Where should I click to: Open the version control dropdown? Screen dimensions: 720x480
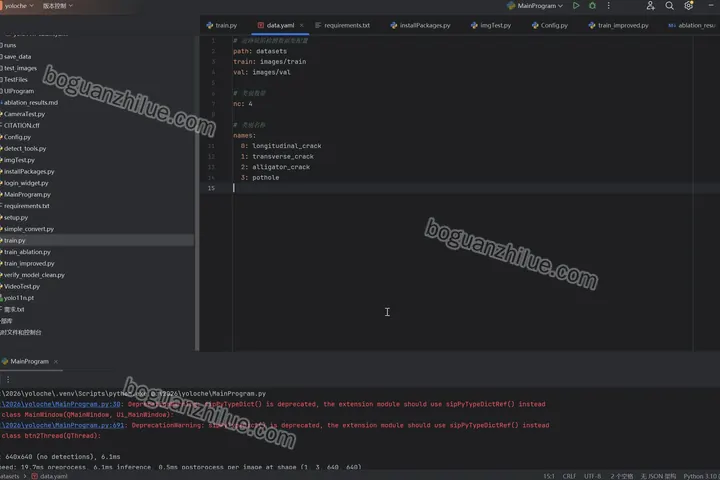click(57, 6)
